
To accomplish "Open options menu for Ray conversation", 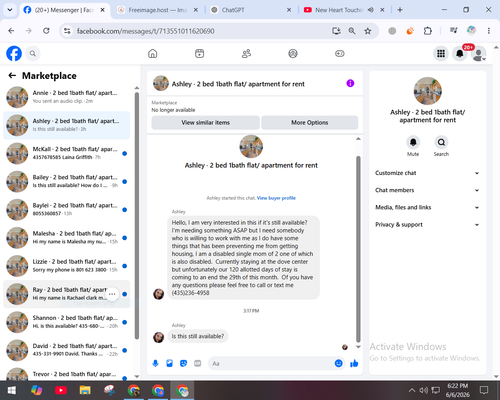I will pyautogui.click(x=112, y=294).
